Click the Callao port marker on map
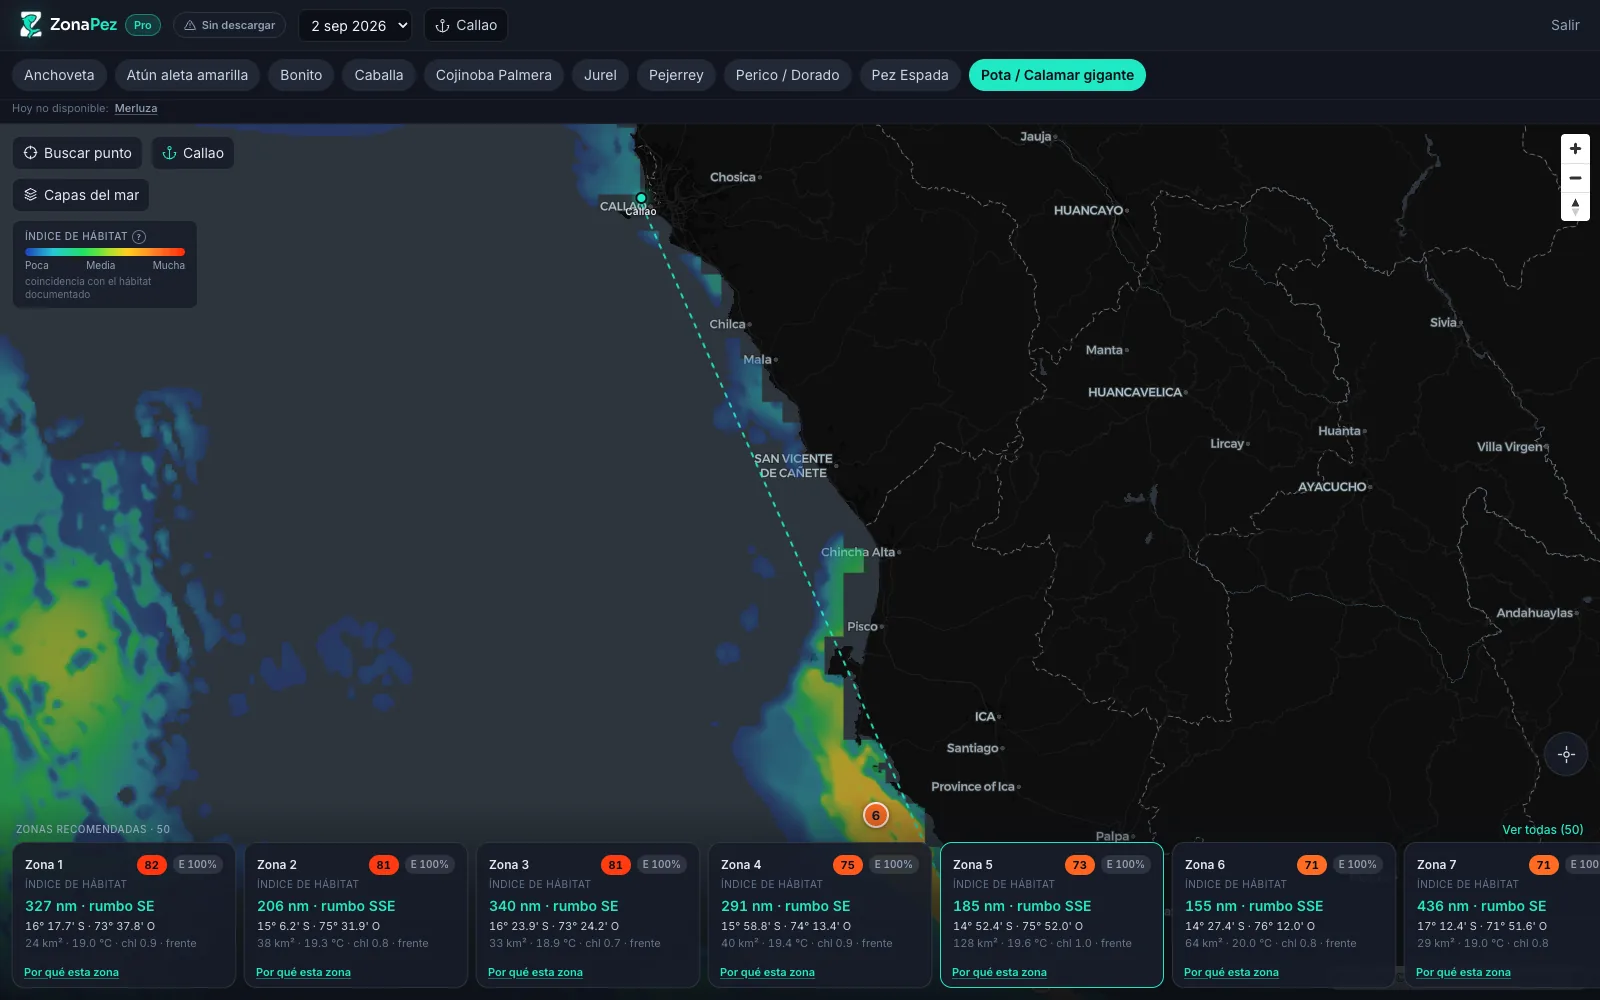Viewport: 1600px width, 1000px height. pyautogui.click(x=641, y=198)
